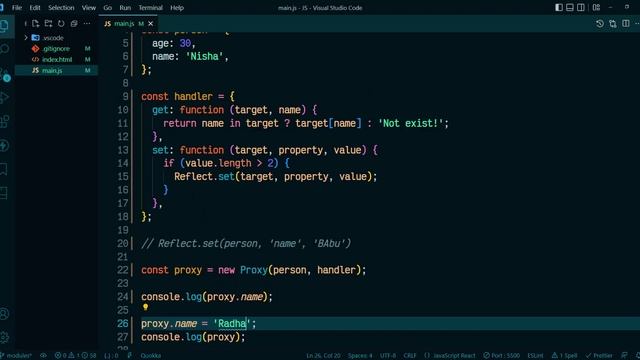640x360 pixels.
Task: Open the Go menu
Action: [107, 8]
